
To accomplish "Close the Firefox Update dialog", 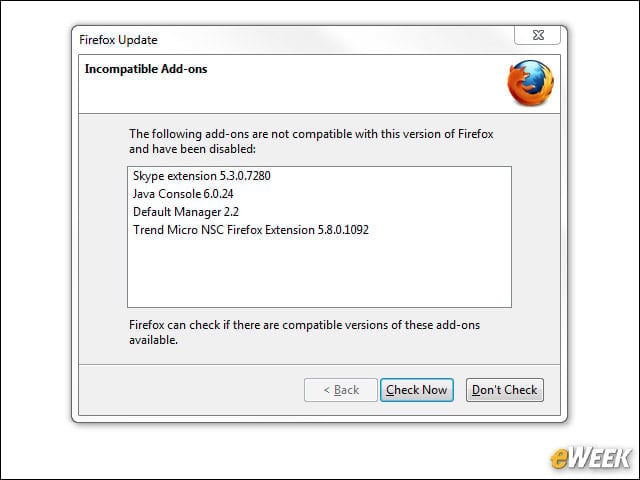I will tap(538, 36).
